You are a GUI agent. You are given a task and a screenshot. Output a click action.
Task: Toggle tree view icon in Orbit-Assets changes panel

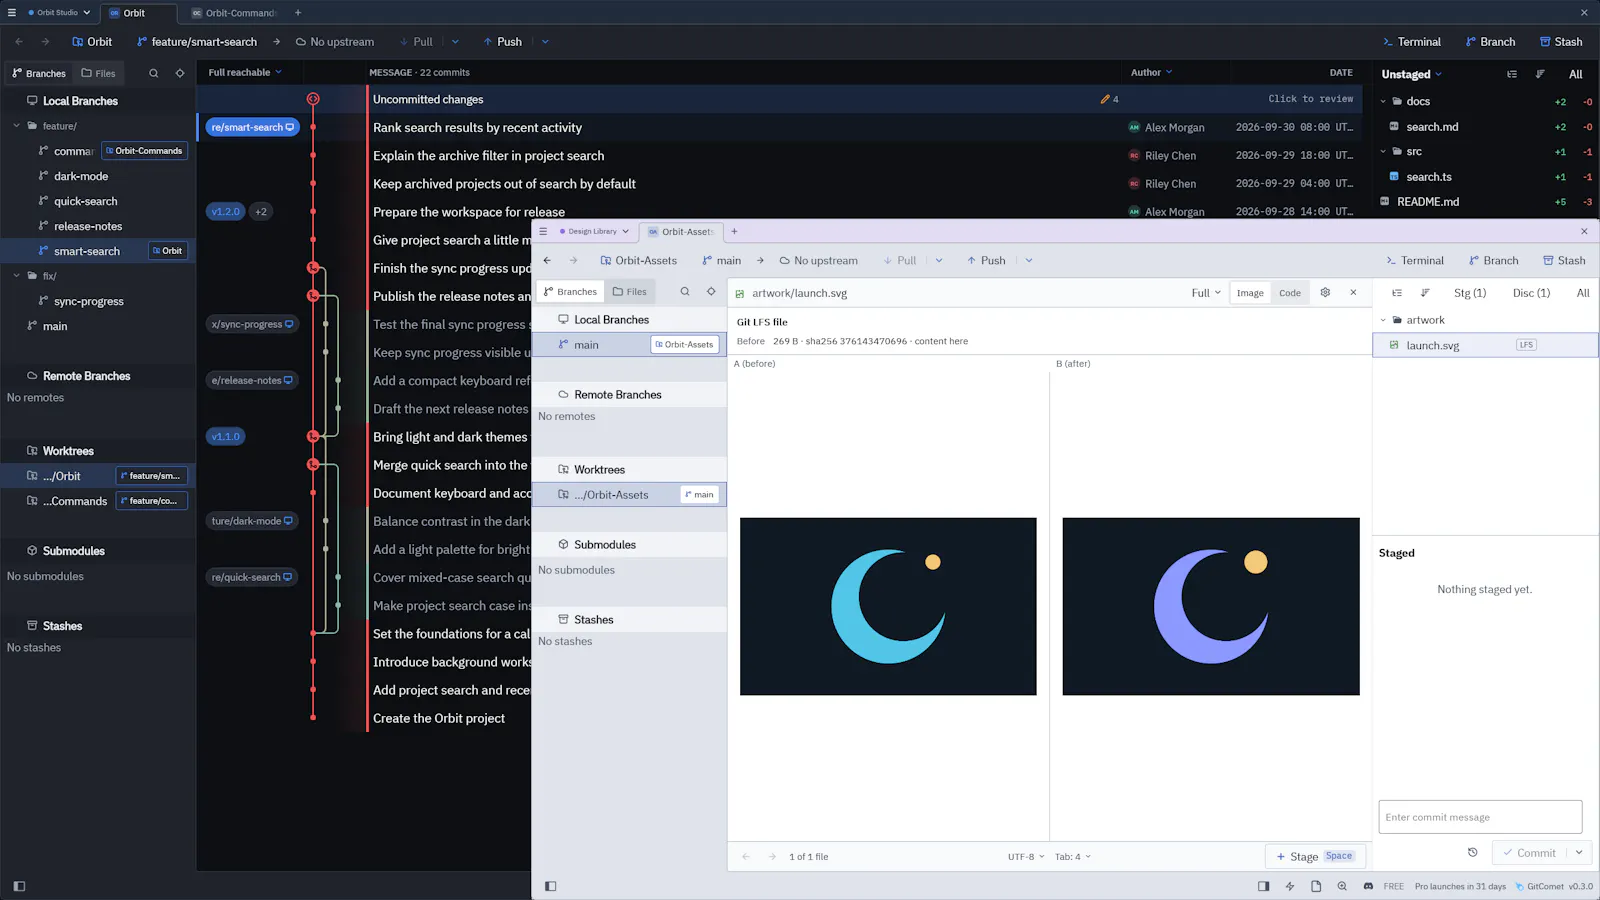[1397, 293]
